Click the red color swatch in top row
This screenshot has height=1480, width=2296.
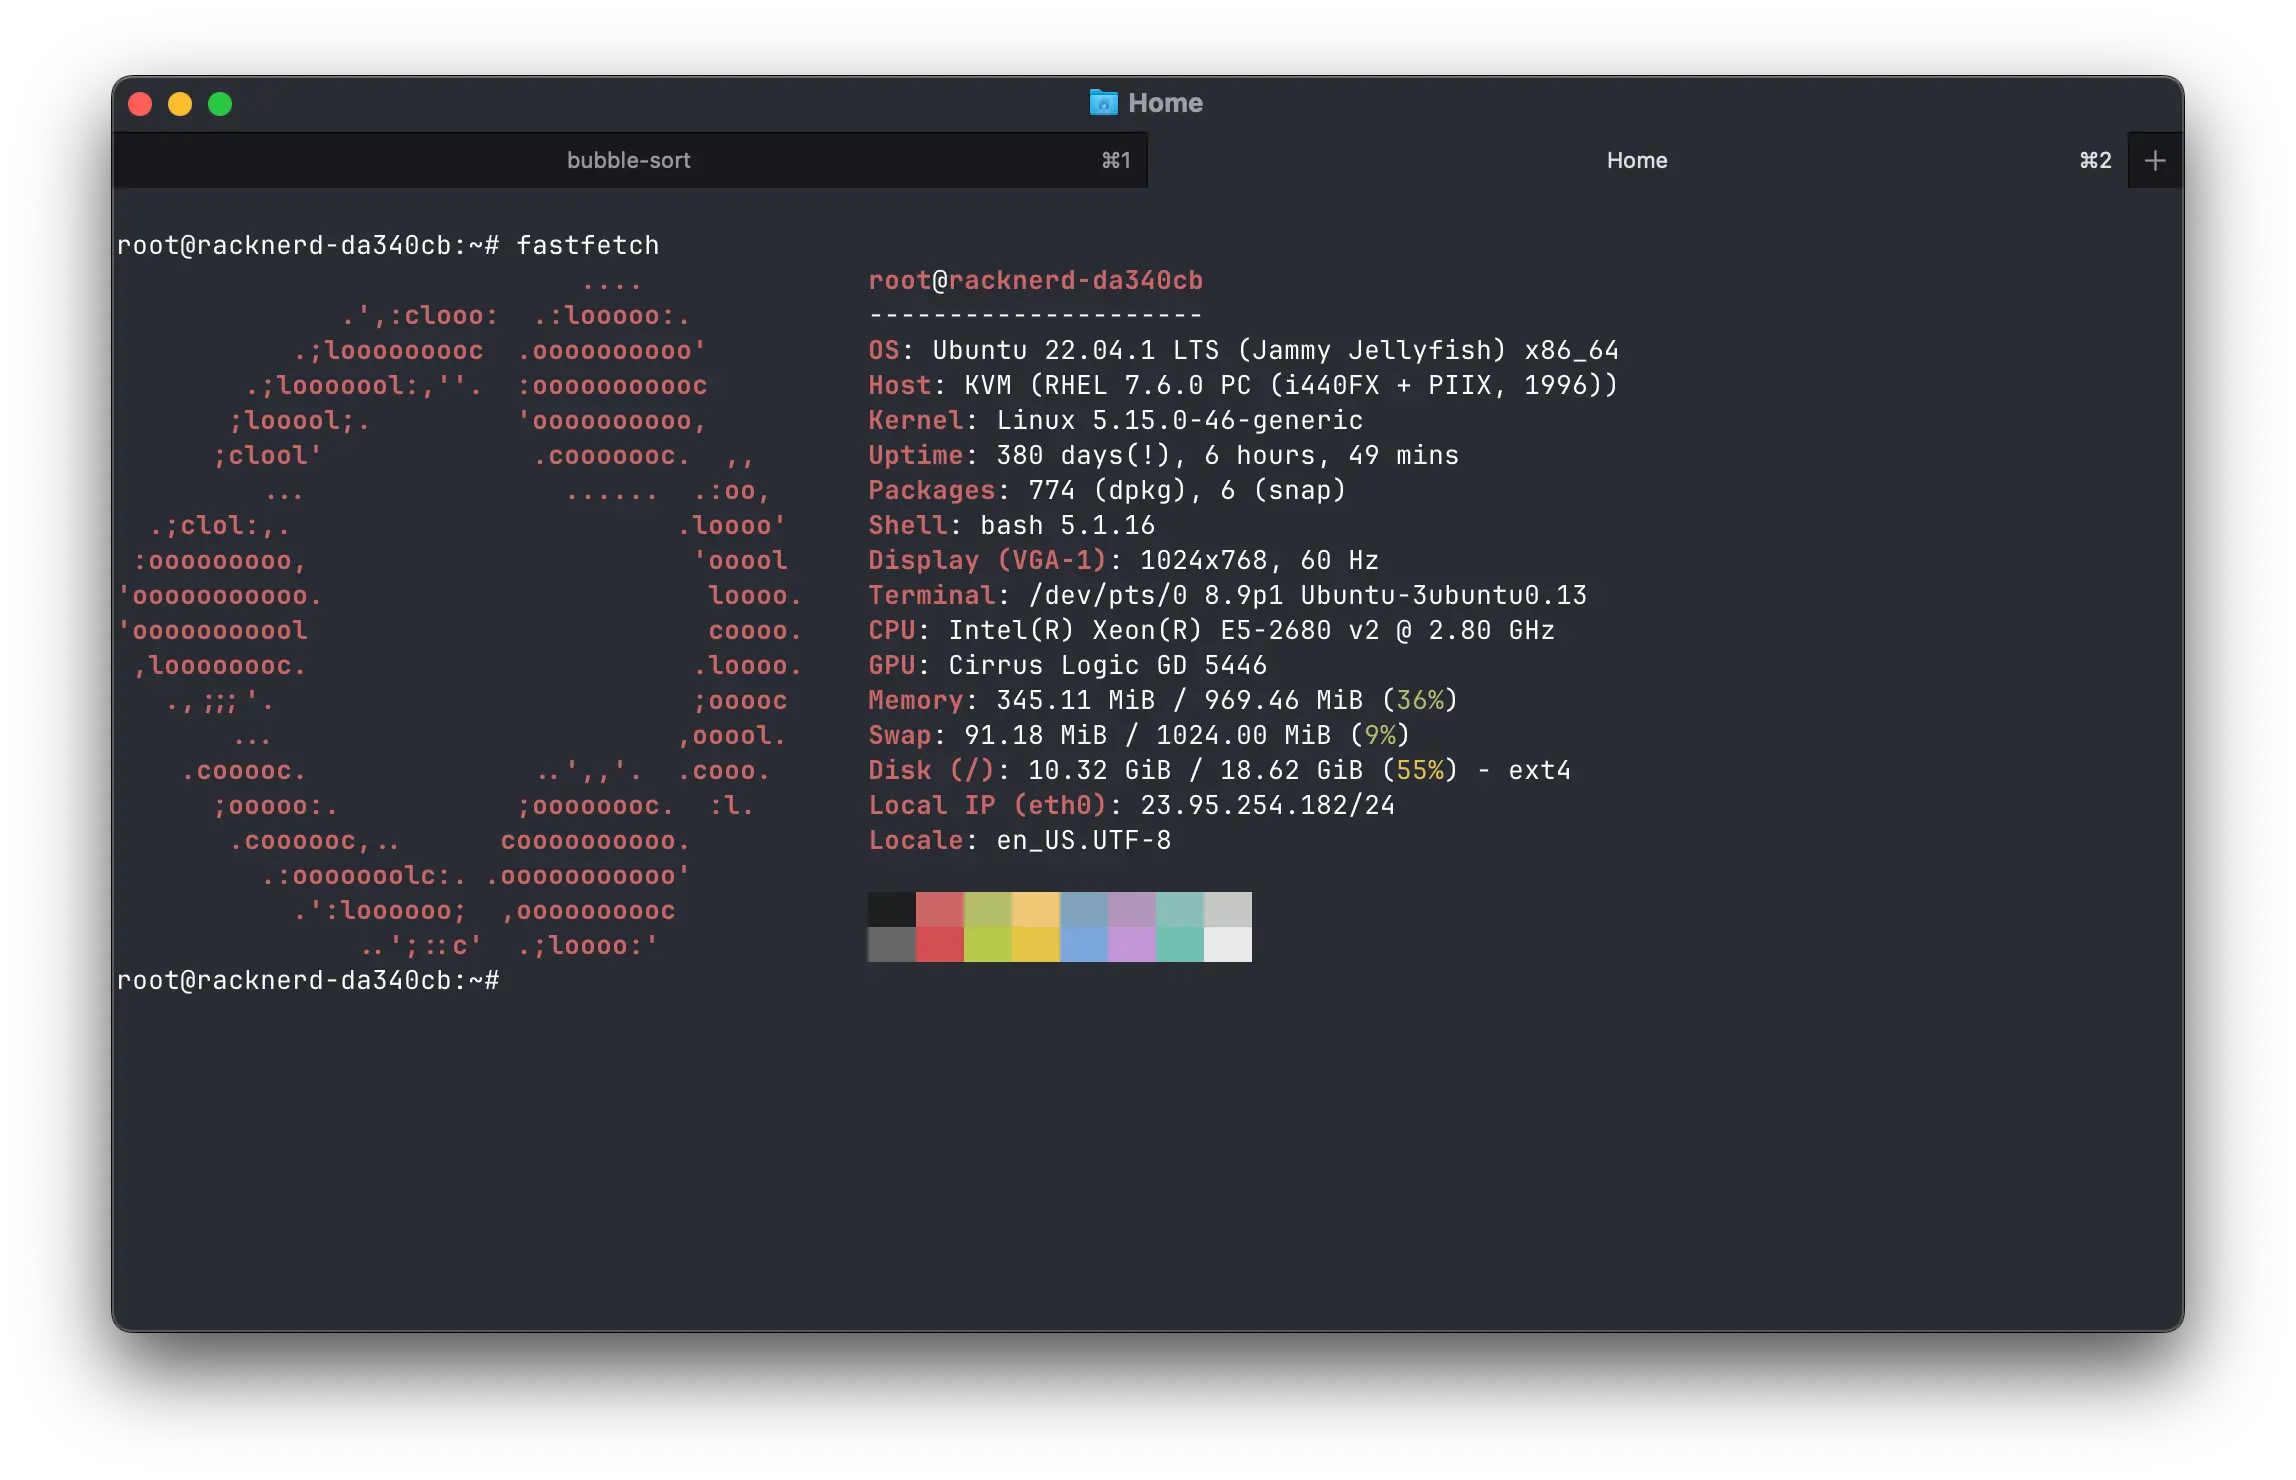click(939, 909)
